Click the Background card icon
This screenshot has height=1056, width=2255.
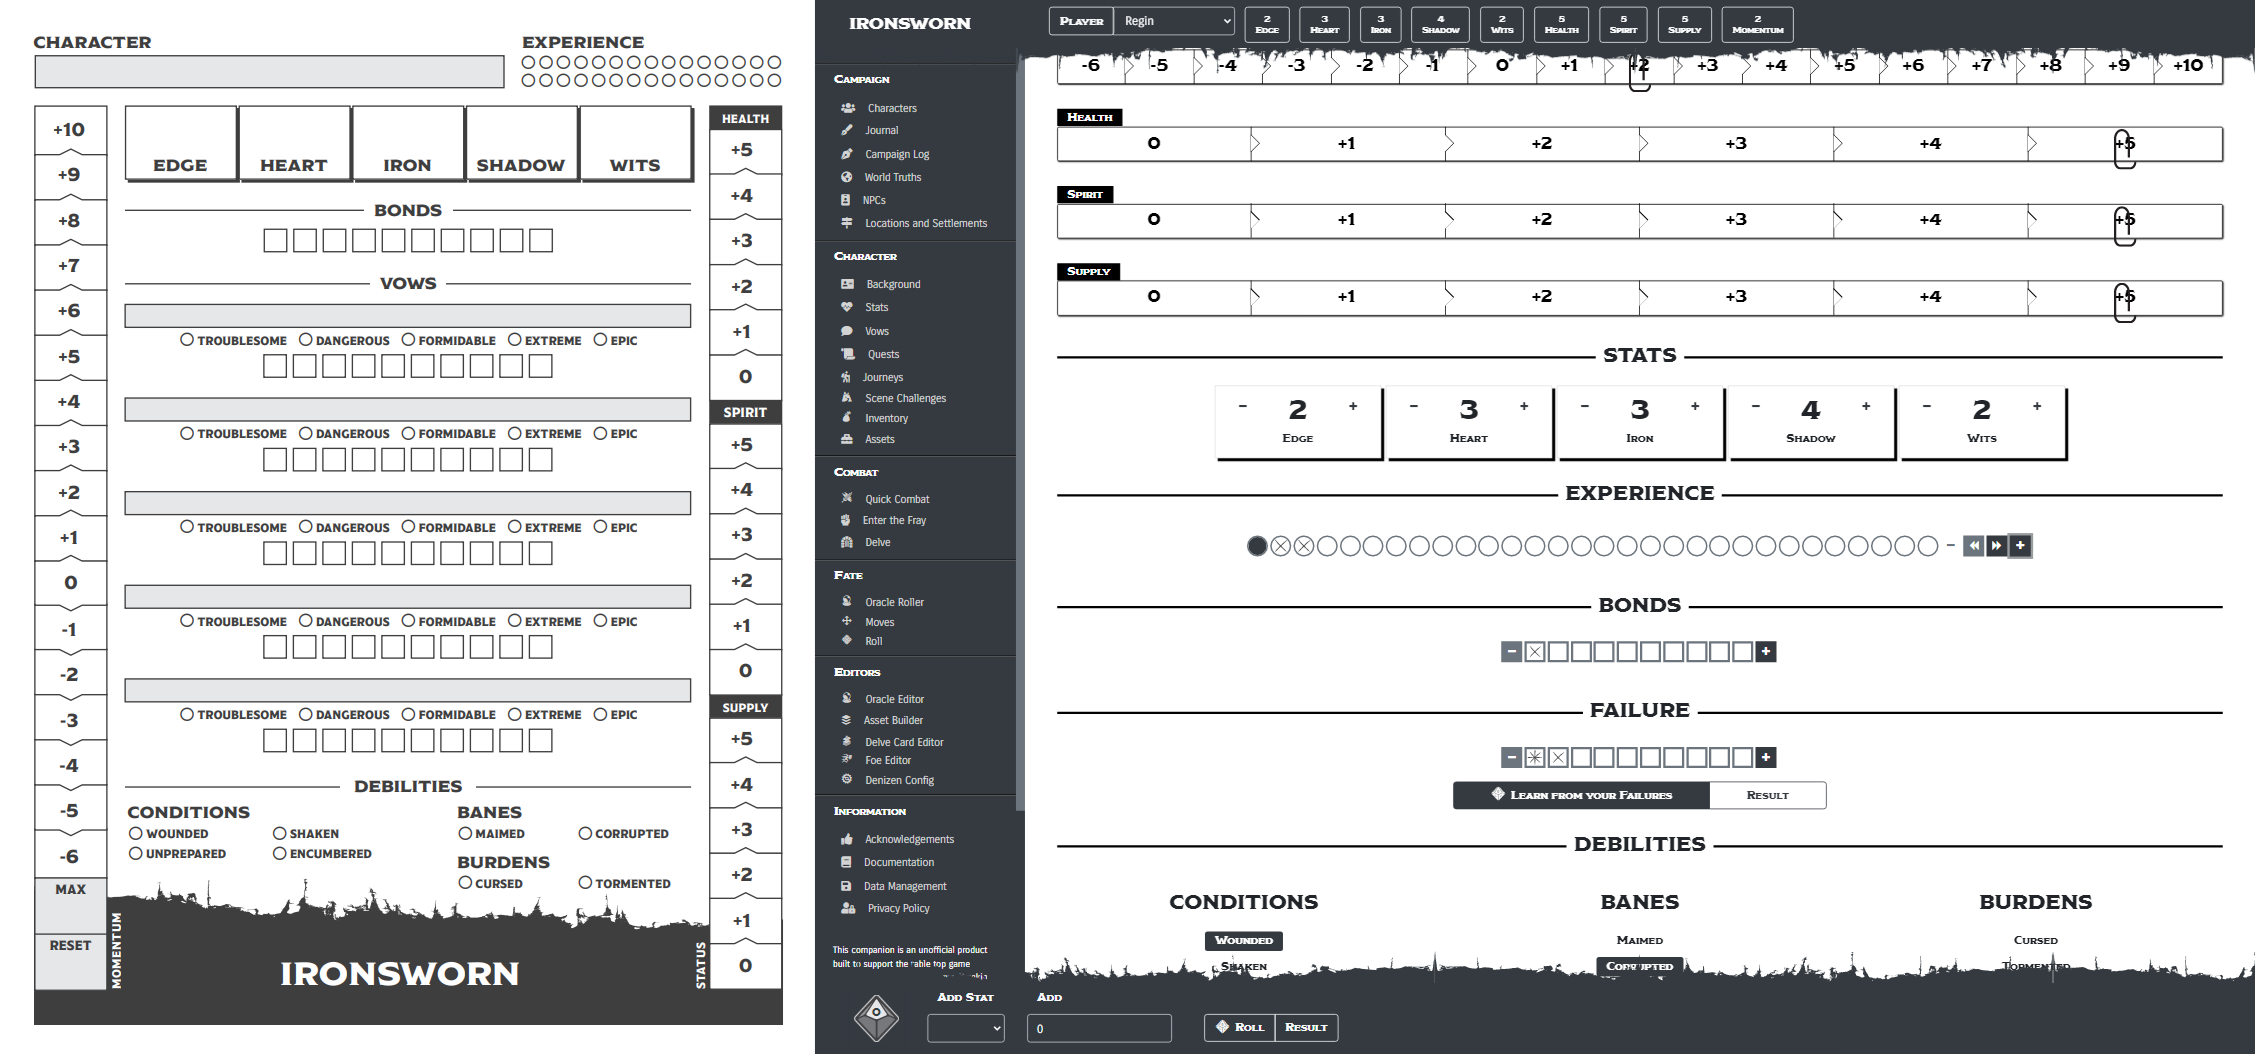pyautogui.click(x=847, y=284)
